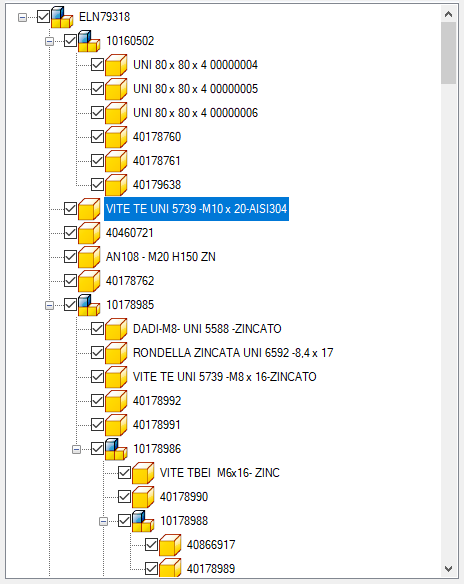
Task: Select the 10160502 tree label
Action: (x=130, y=41)
